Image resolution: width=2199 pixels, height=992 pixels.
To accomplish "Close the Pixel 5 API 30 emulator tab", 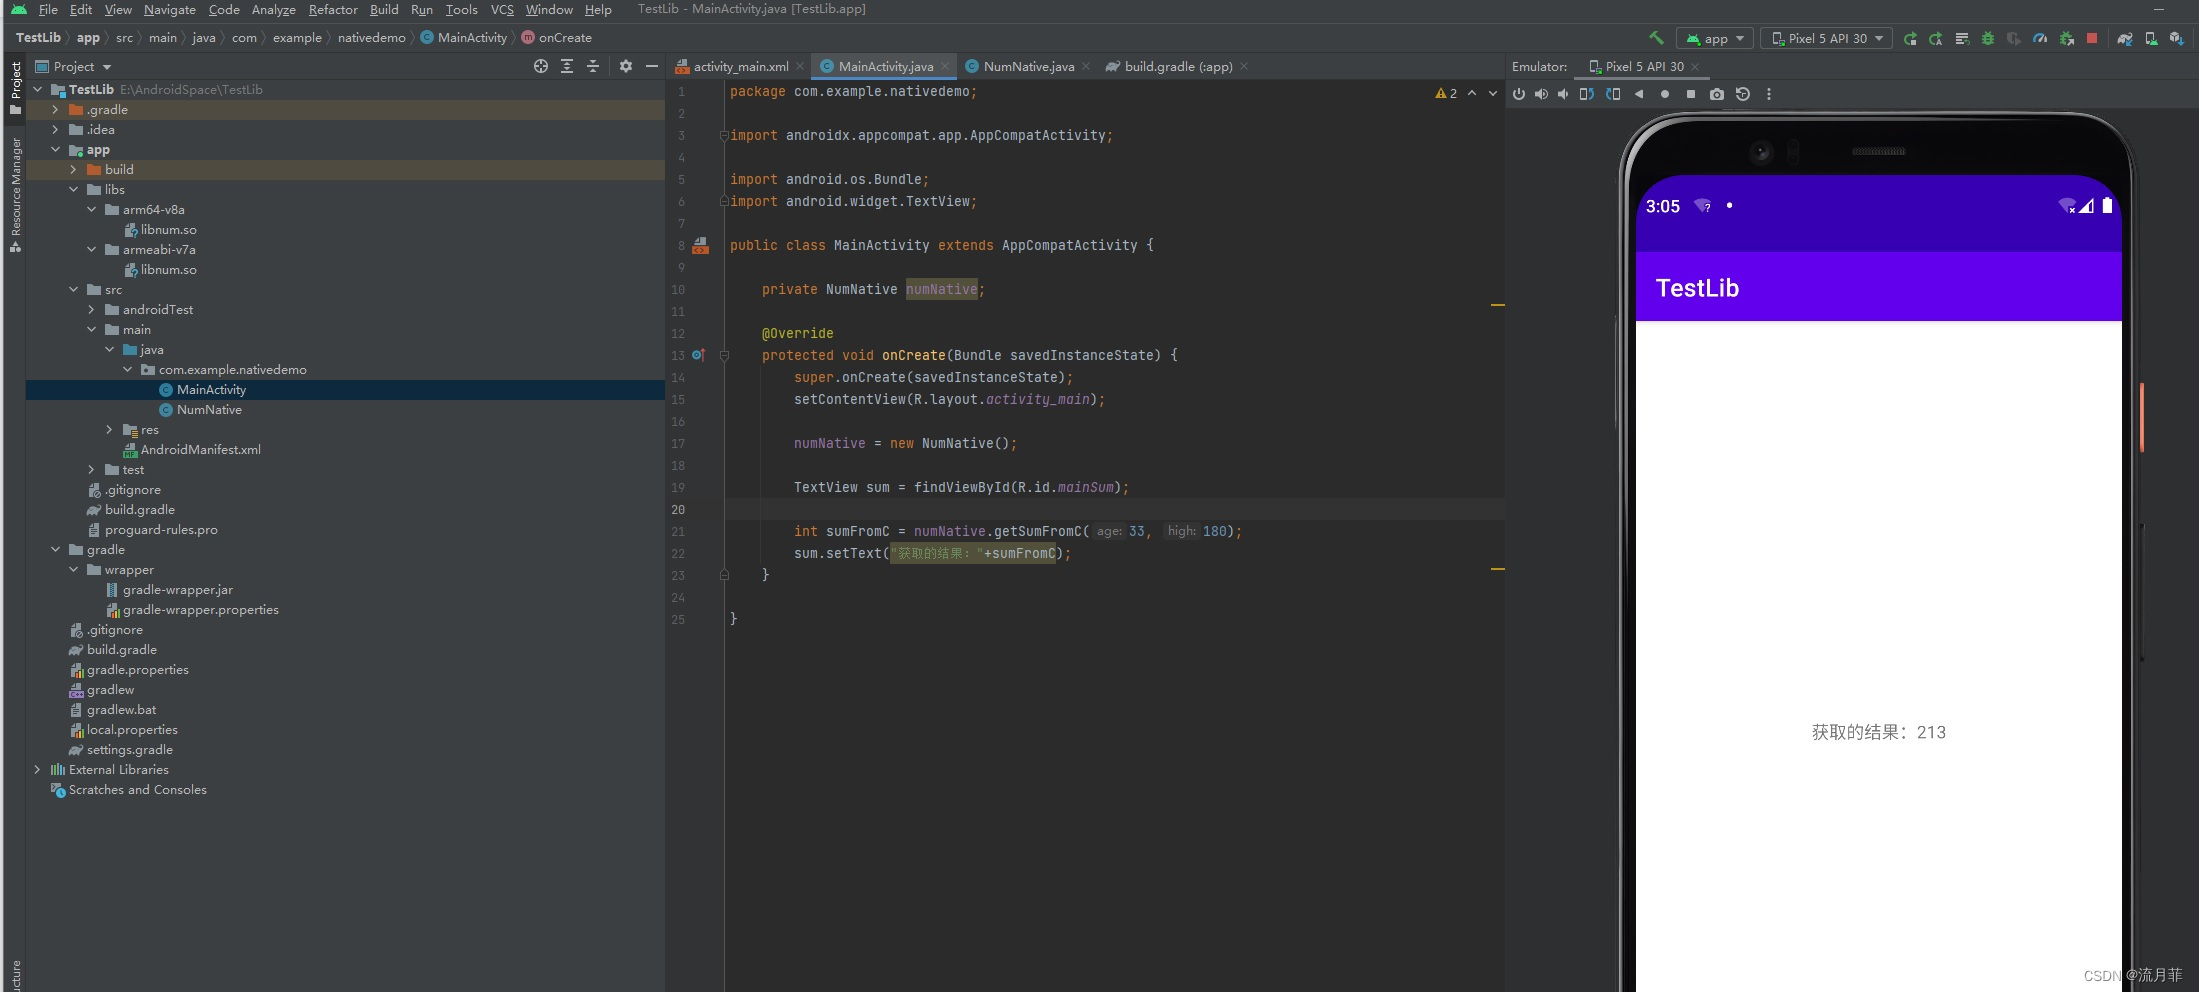I will [x=1695, y=67].
